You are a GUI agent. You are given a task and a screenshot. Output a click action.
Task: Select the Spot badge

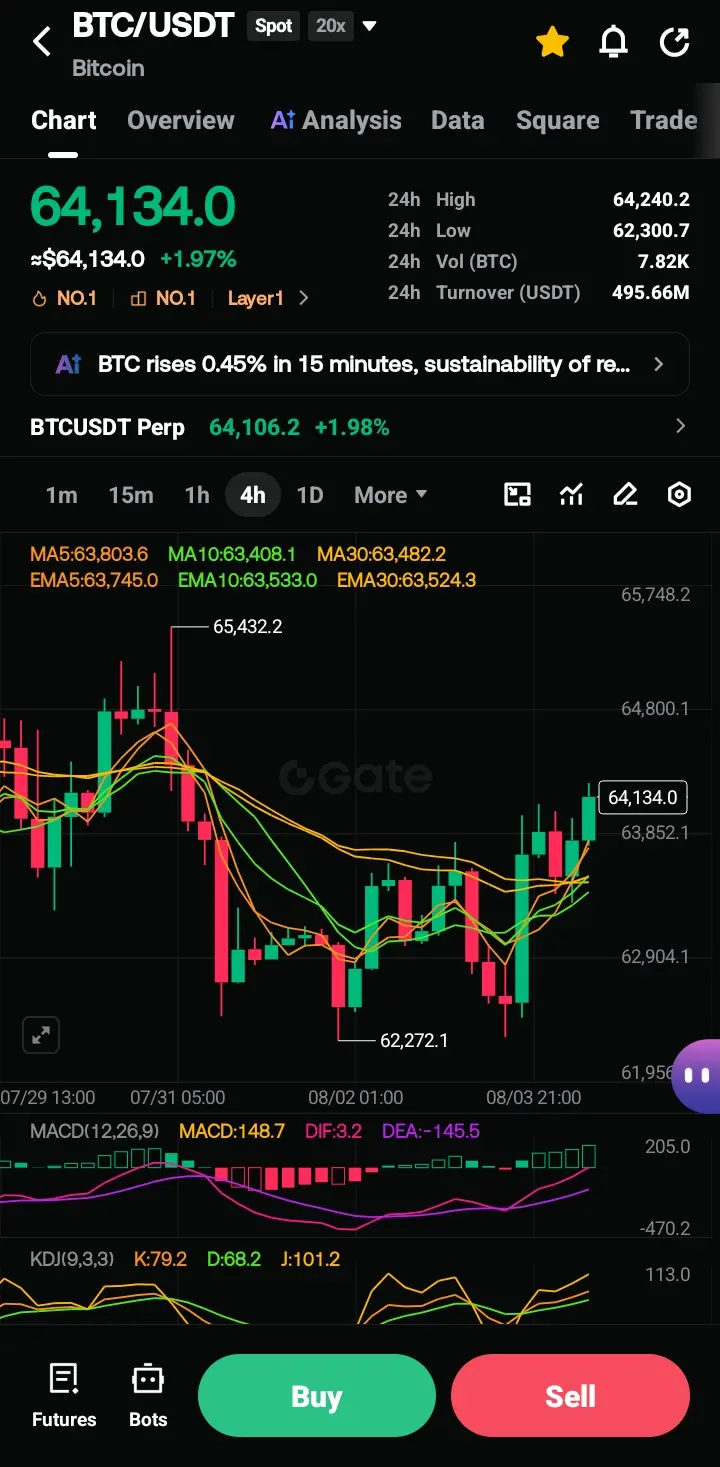tap(274, 26)
